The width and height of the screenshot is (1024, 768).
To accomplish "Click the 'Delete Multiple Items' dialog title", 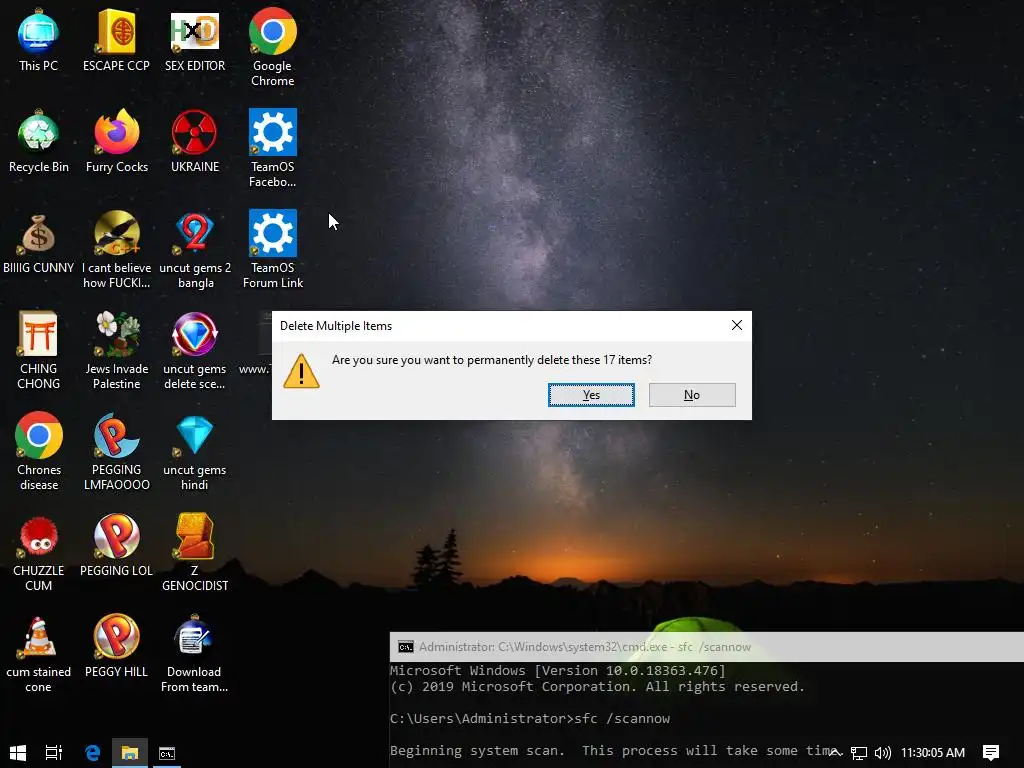I will click(x=336, y=326).
